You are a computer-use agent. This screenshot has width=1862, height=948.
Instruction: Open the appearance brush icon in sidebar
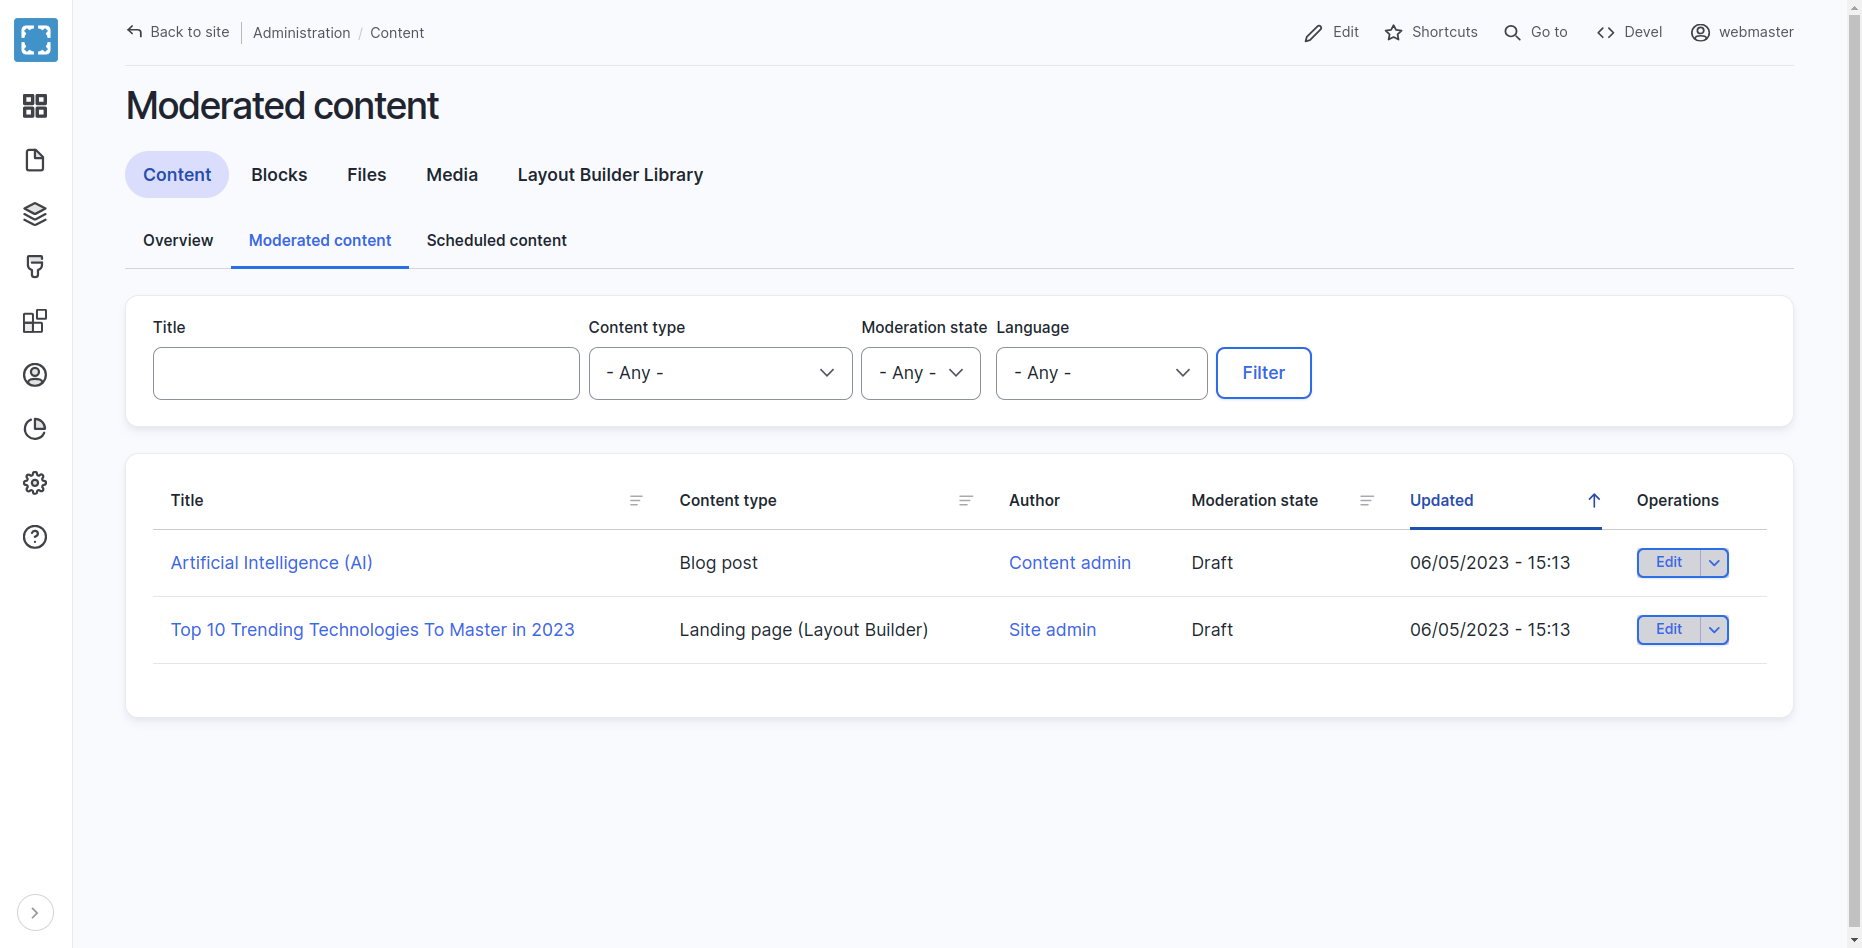tap(35, 267)
